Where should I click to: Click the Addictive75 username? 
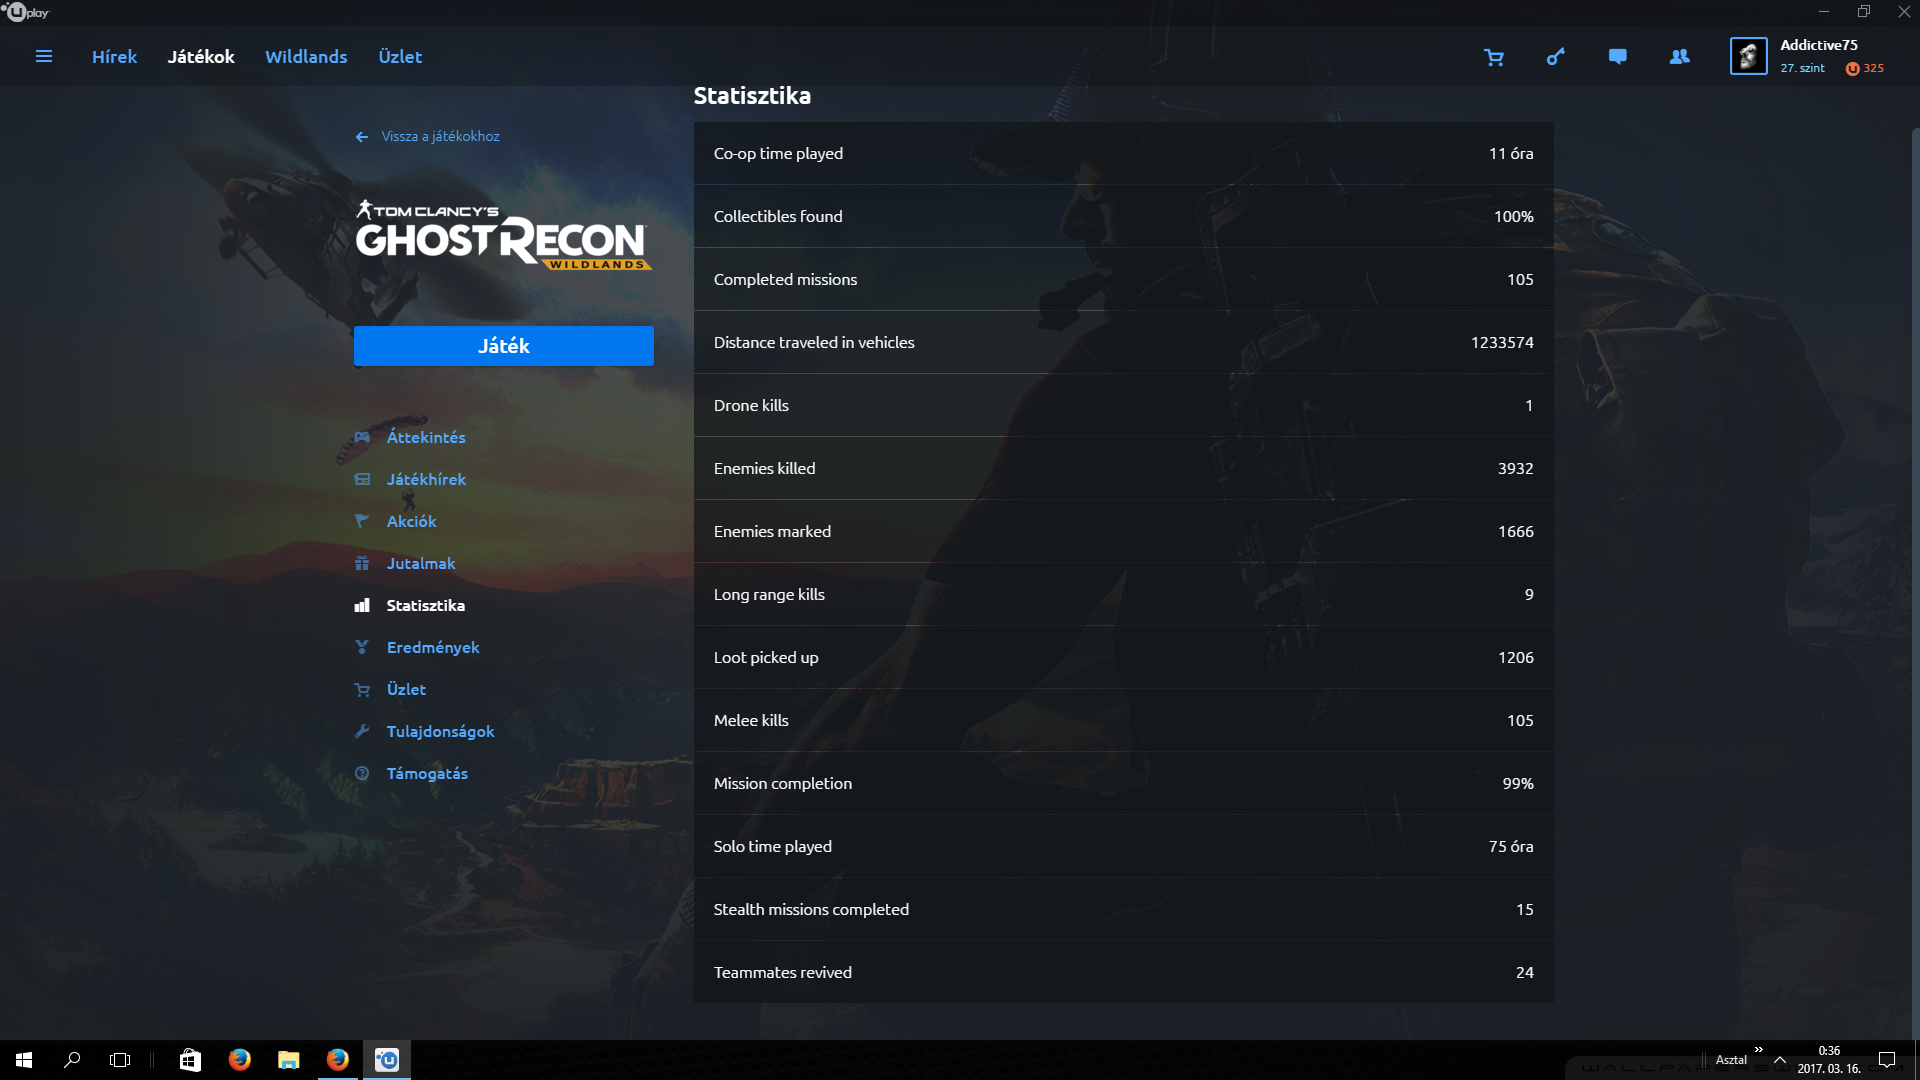pos(1819,45)
